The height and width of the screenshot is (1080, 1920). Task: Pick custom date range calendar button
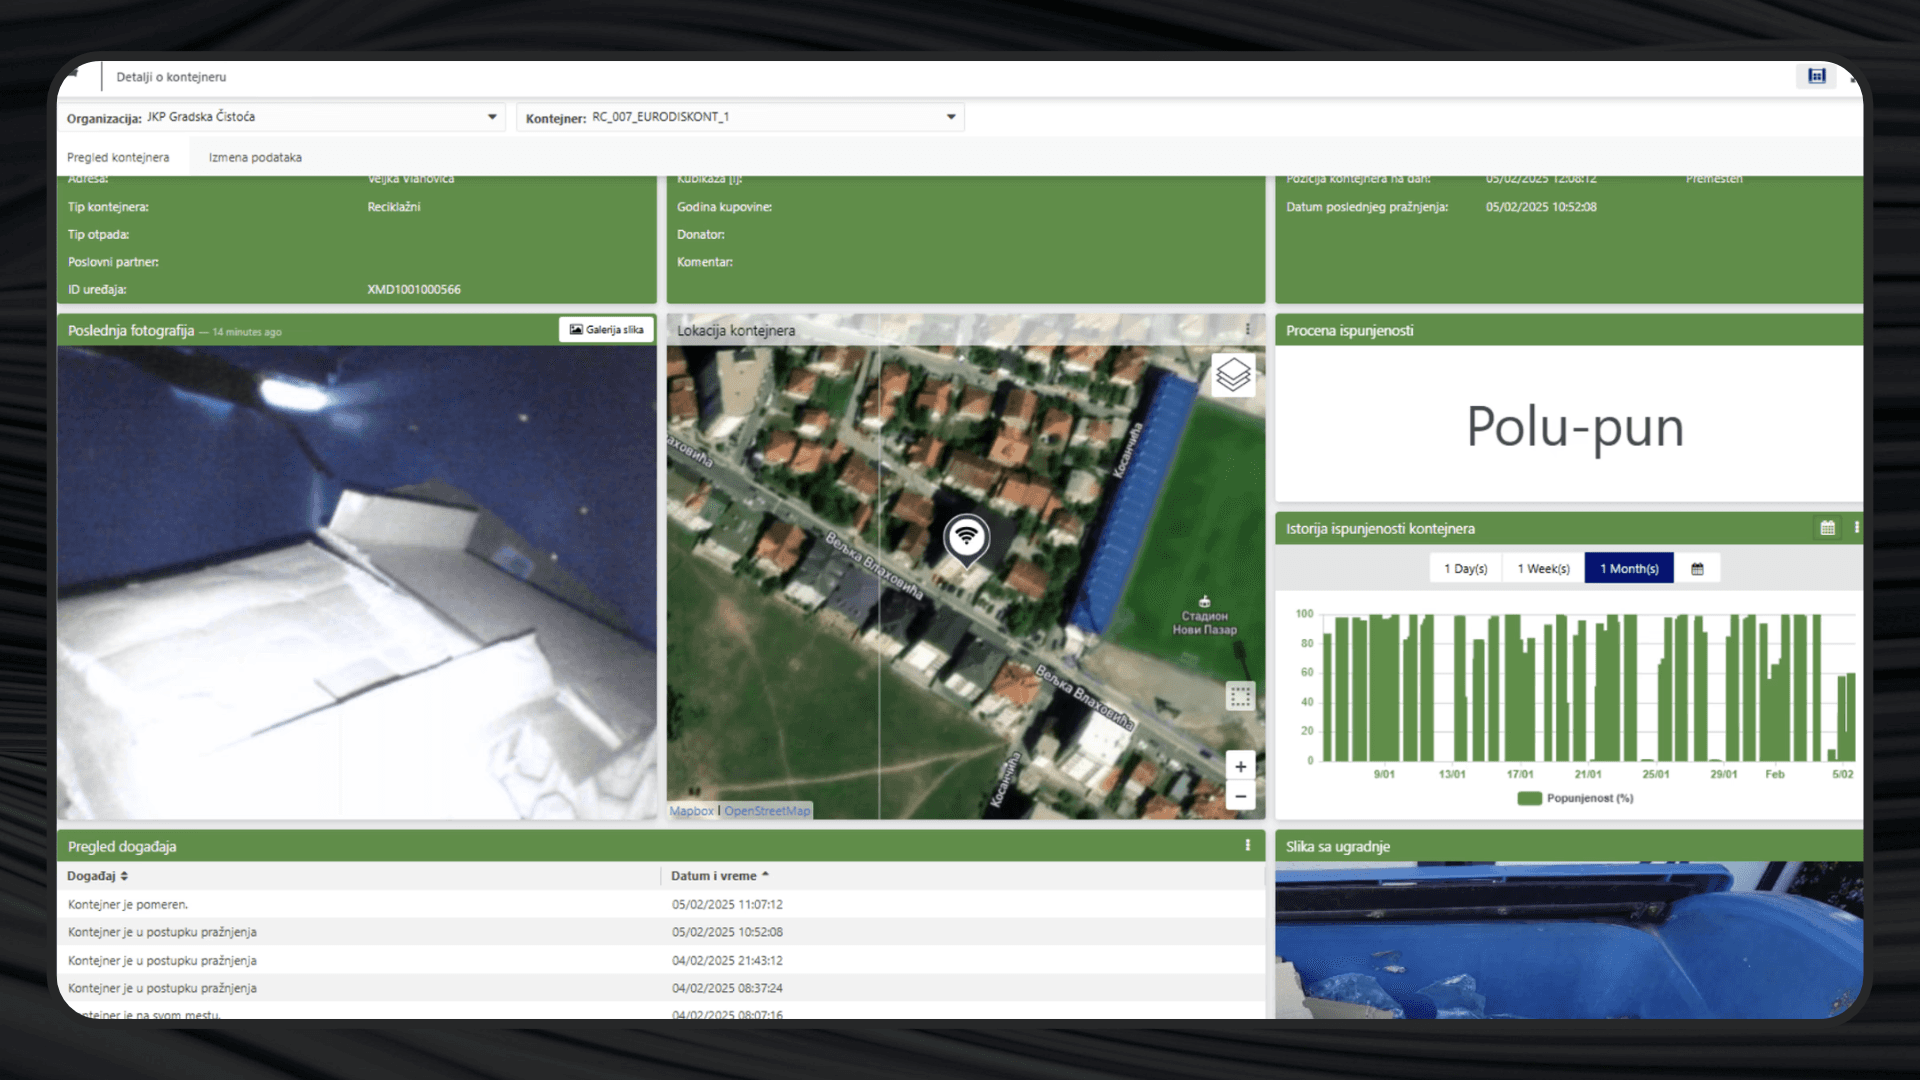point(1697,569)
